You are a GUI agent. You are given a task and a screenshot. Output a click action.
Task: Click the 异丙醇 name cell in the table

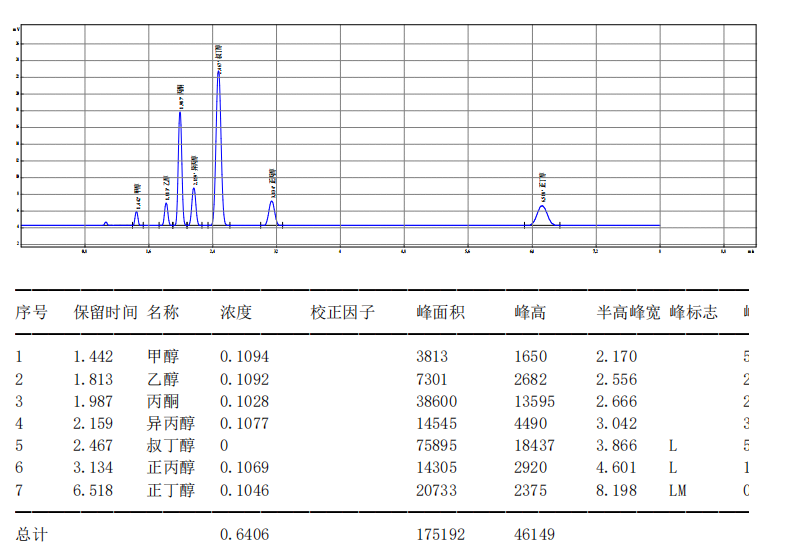point(171,423)
